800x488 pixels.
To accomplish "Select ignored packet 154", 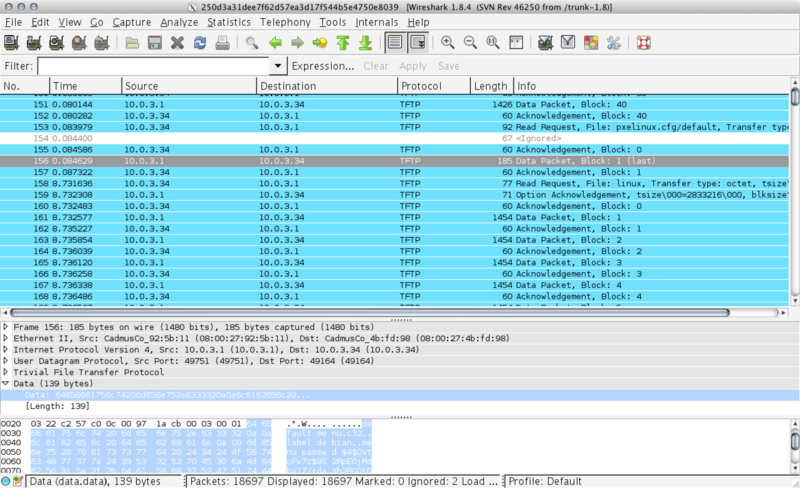I will point(394,138).
